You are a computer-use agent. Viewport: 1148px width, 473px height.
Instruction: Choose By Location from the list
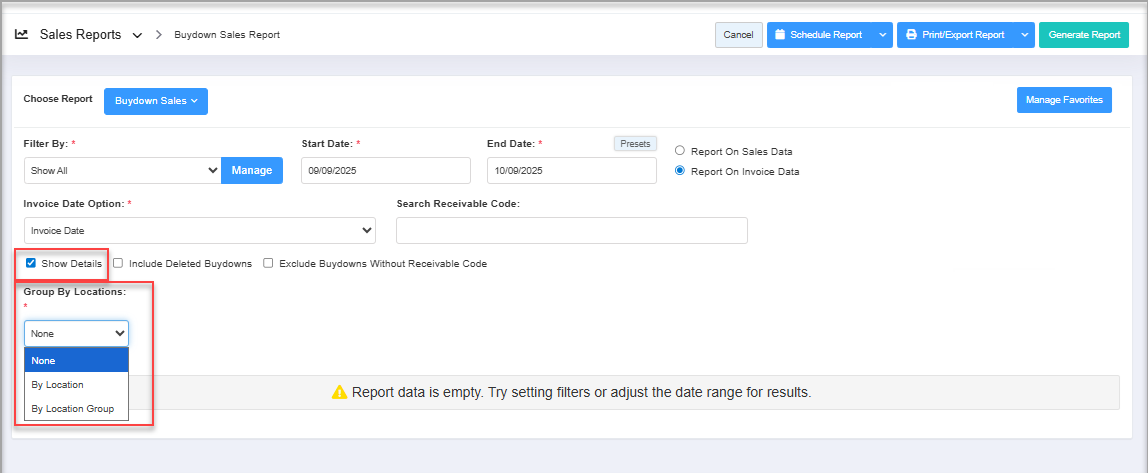(x=58, y=385)
